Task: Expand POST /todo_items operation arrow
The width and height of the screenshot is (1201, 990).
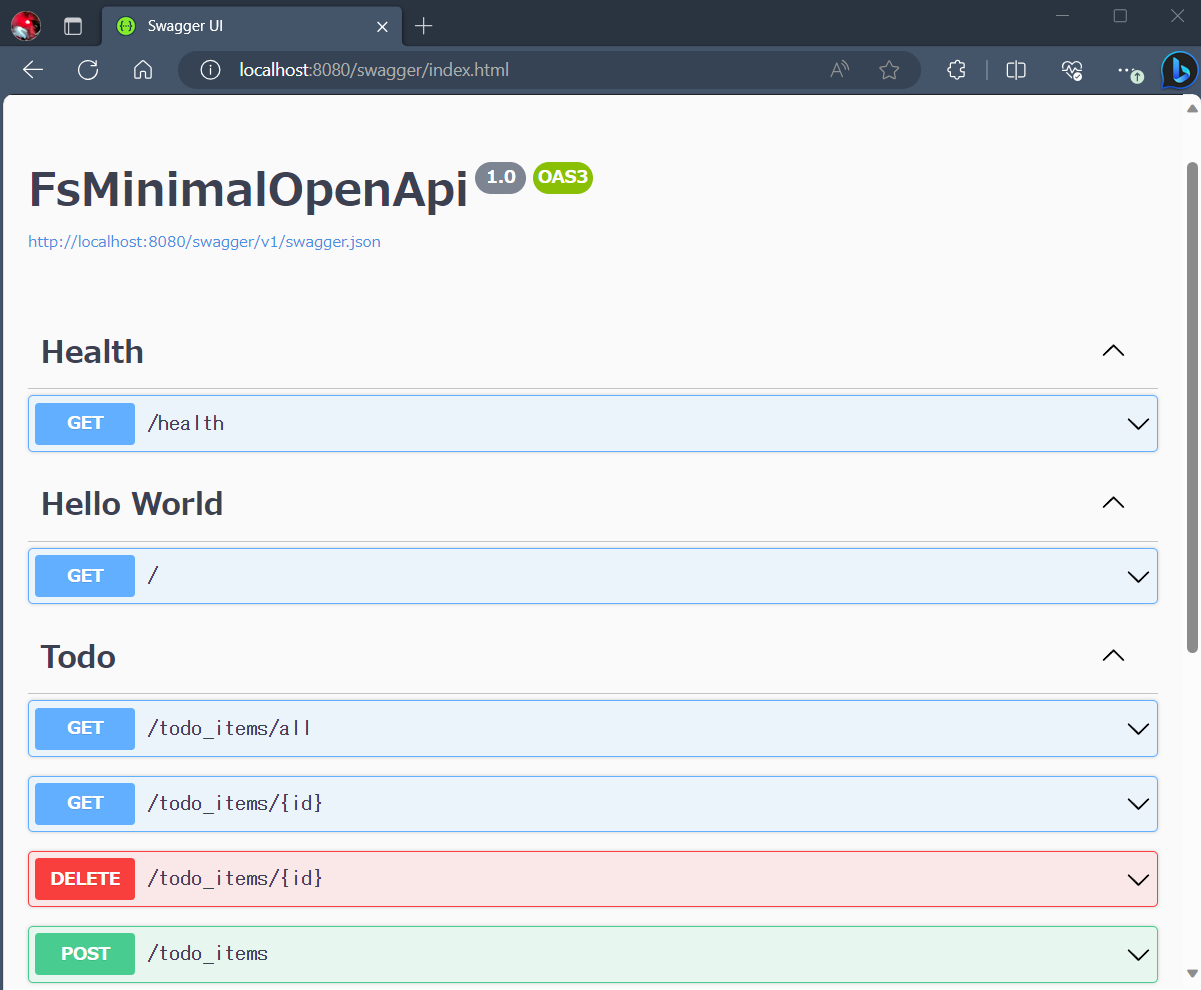Action: 1138,954
